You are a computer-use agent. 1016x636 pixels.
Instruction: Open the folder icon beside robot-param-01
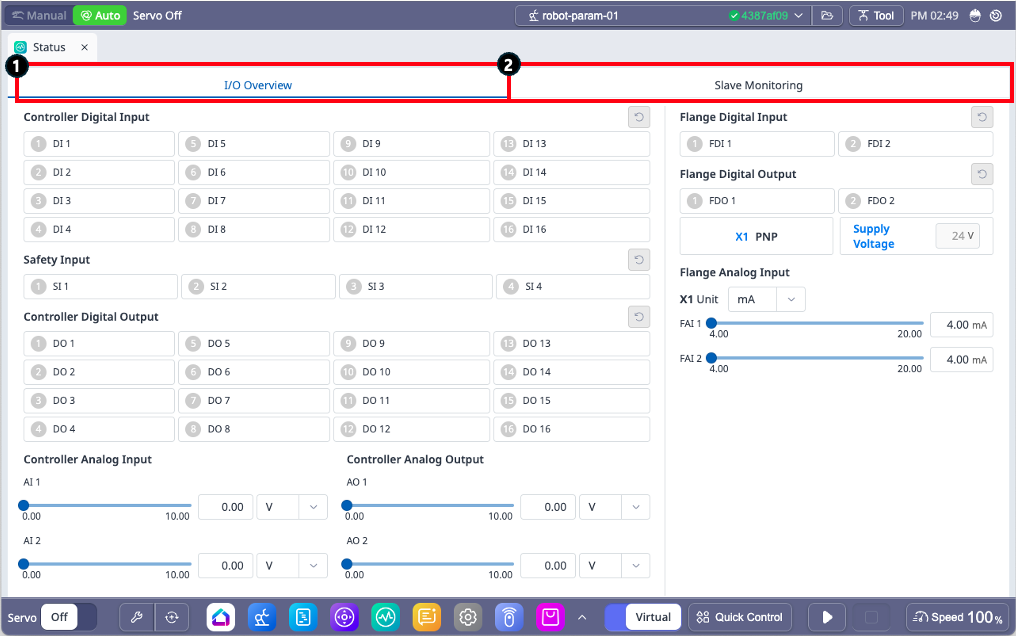point(826,16)
